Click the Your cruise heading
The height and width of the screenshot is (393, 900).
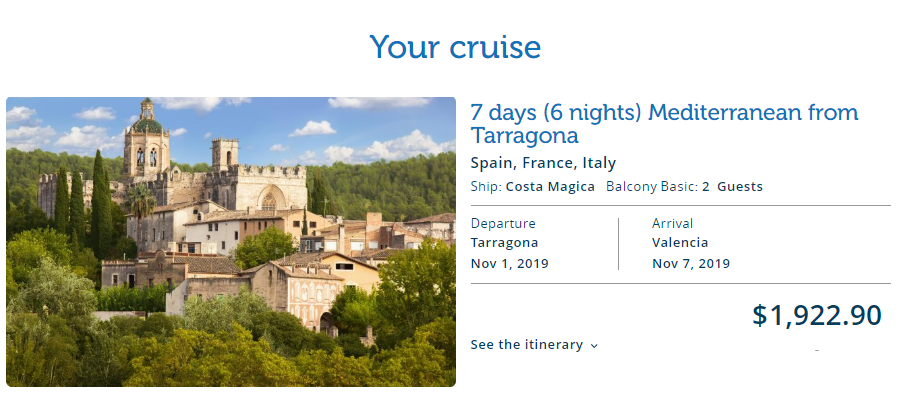pyautogui.click(x=455, y=47)
